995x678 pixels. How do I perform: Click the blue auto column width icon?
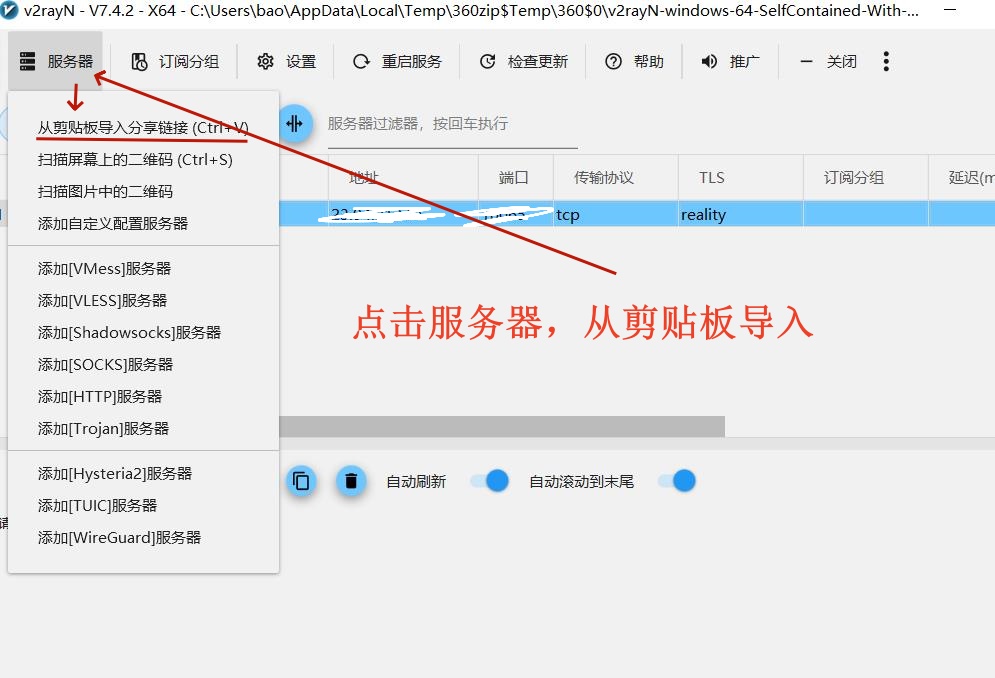(294, 123)
